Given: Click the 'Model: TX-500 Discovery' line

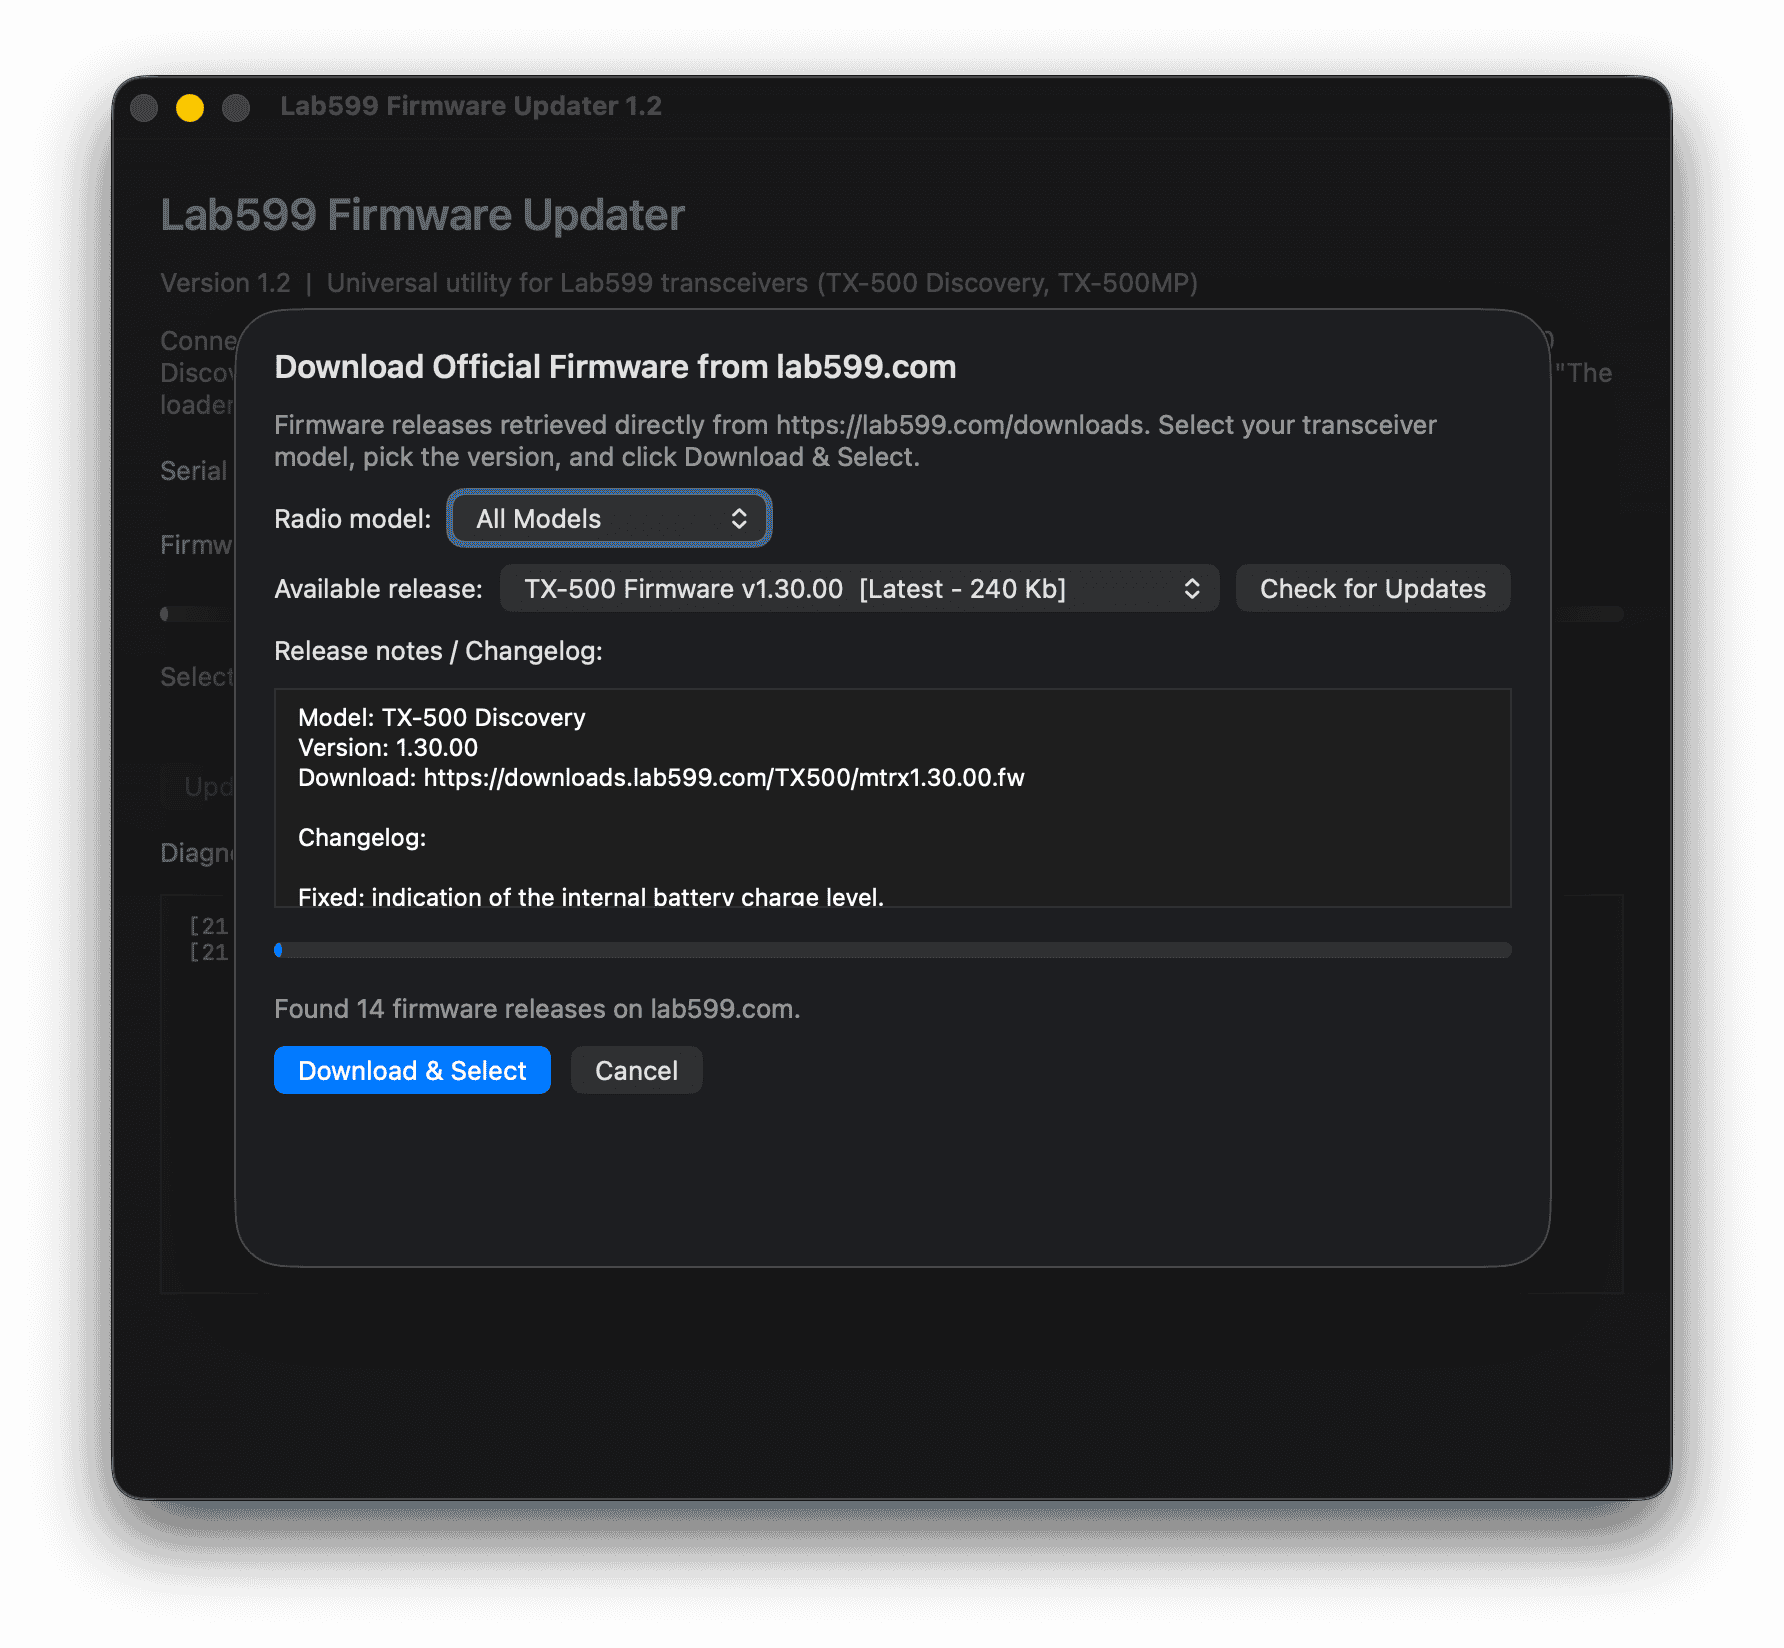Looking at the screenshot, I should pyautogui.click(x=442, y=717).
